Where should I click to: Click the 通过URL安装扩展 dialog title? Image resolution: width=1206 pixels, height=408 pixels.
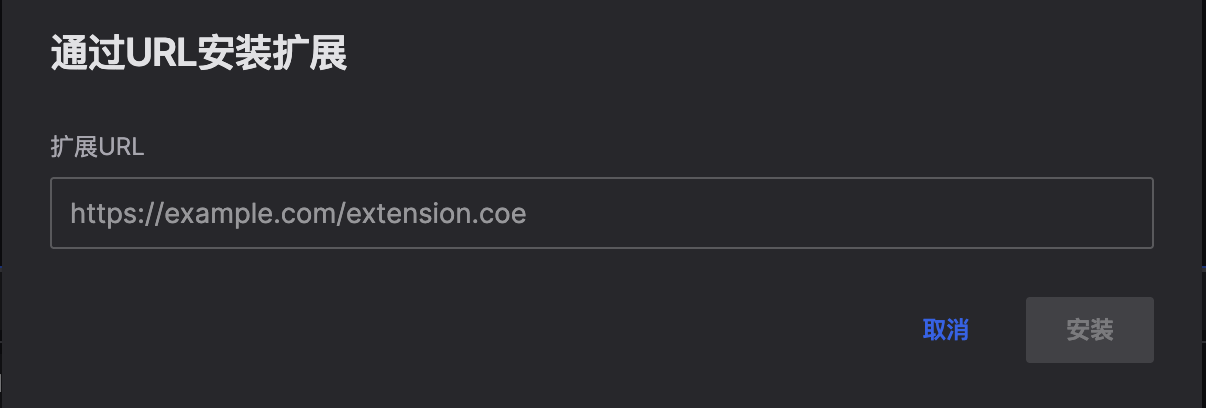198,55
